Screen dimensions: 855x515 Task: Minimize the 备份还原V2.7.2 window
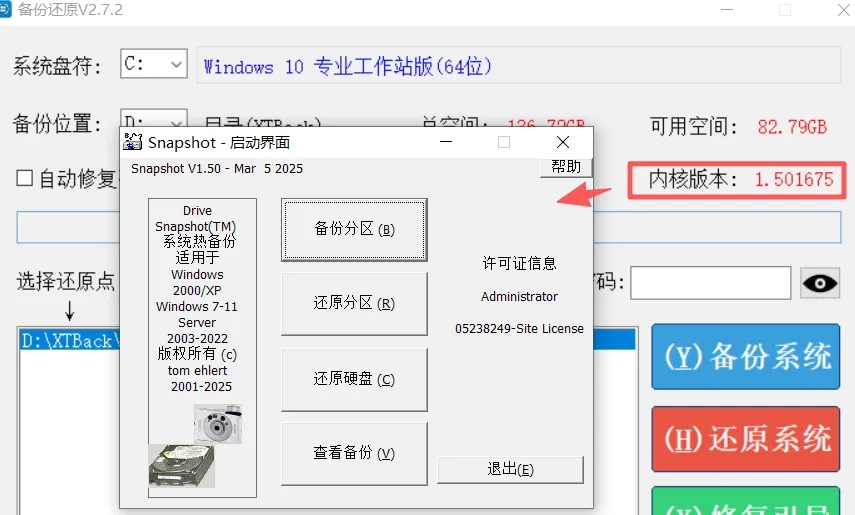tap(727, 10)
